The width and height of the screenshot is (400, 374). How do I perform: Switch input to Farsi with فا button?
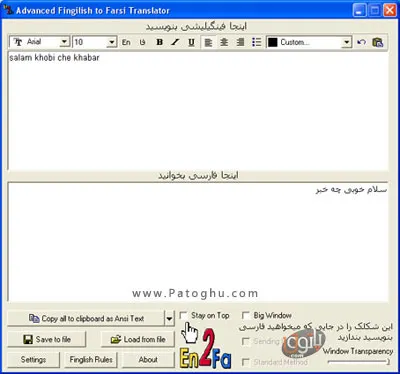tap(143, 42)
